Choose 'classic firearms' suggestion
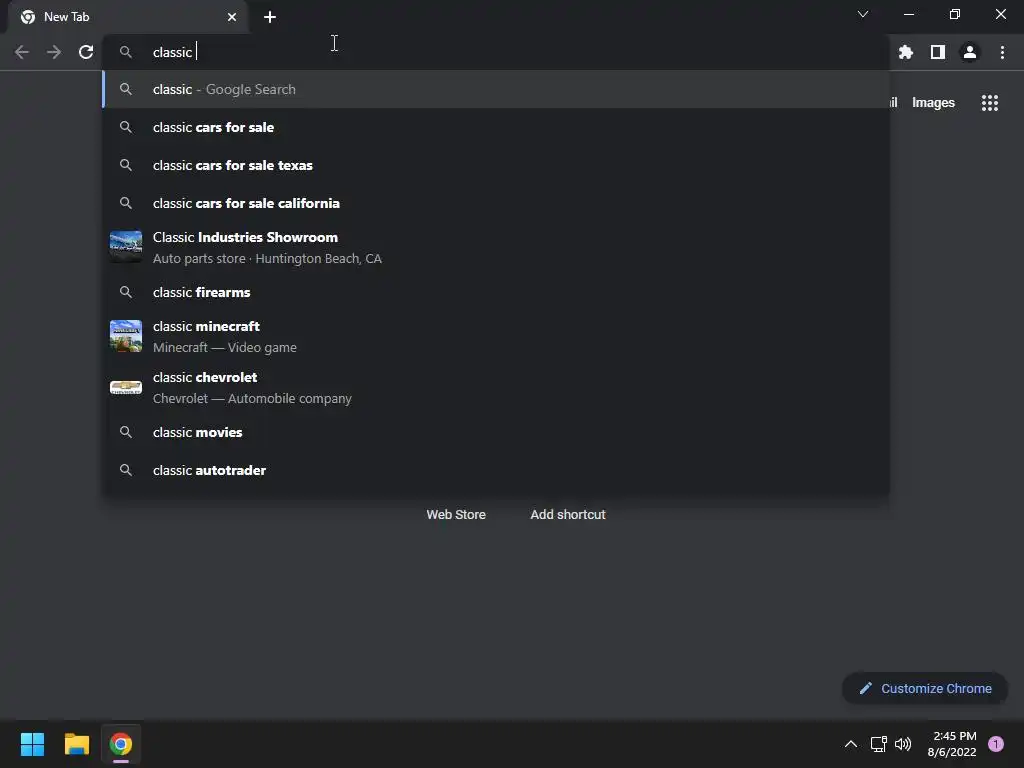1024x768 pixels. pyautogui.click(x=496, y=292)
